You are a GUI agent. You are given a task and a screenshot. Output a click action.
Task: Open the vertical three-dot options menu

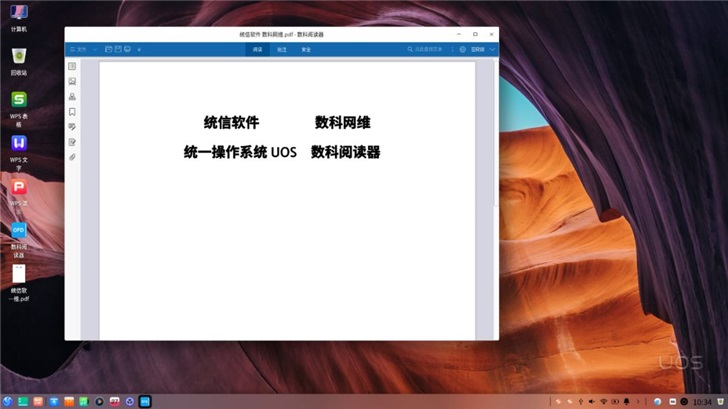point(452,49)
